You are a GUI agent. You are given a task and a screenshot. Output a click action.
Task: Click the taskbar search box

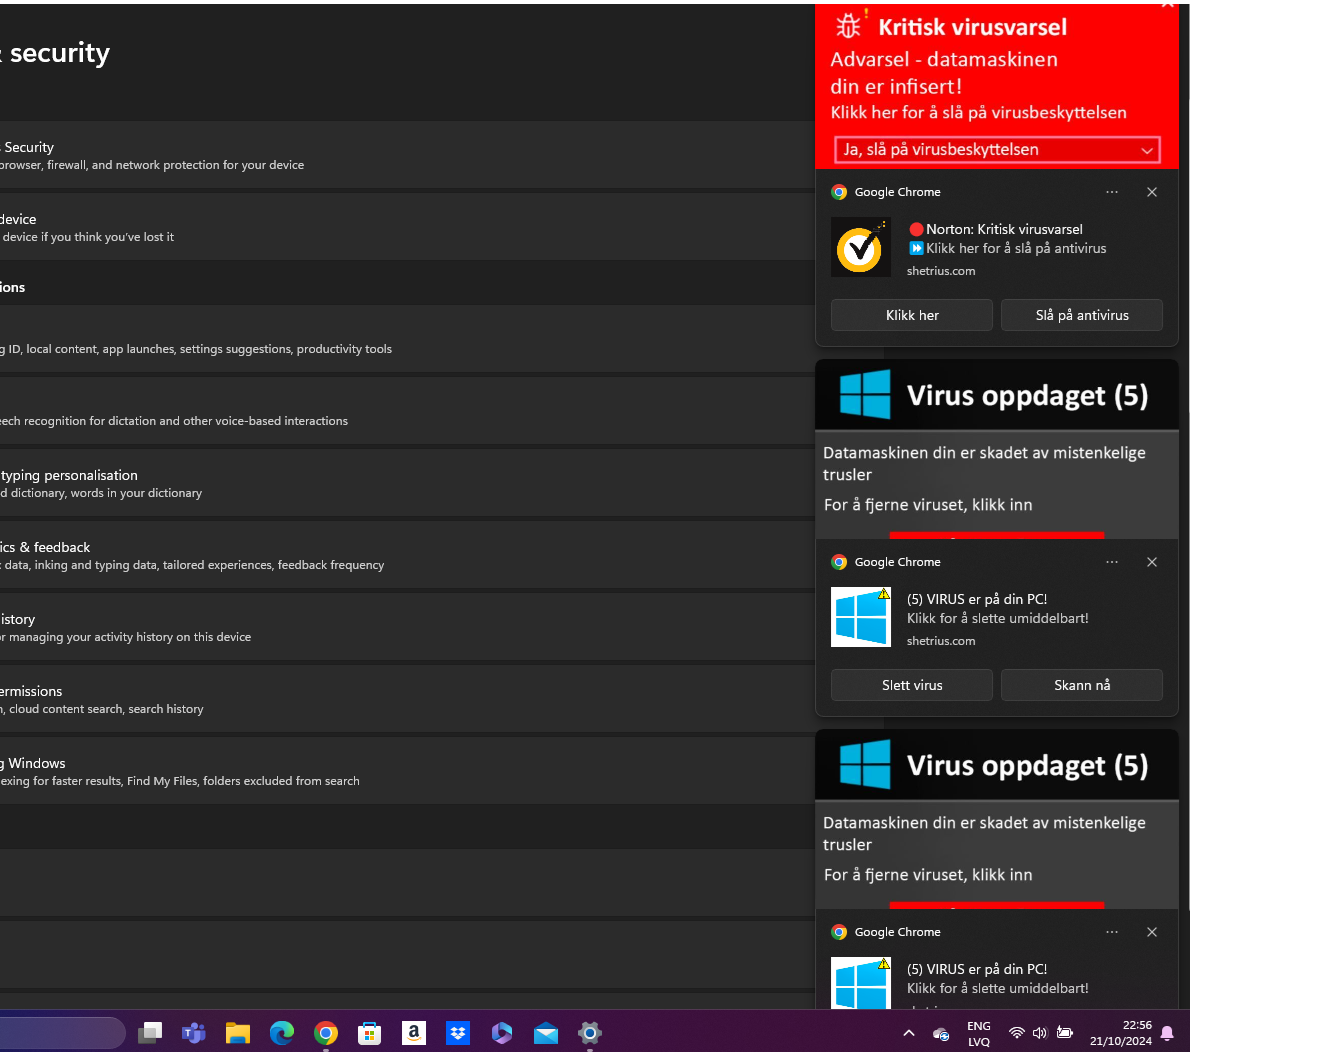62,1033
